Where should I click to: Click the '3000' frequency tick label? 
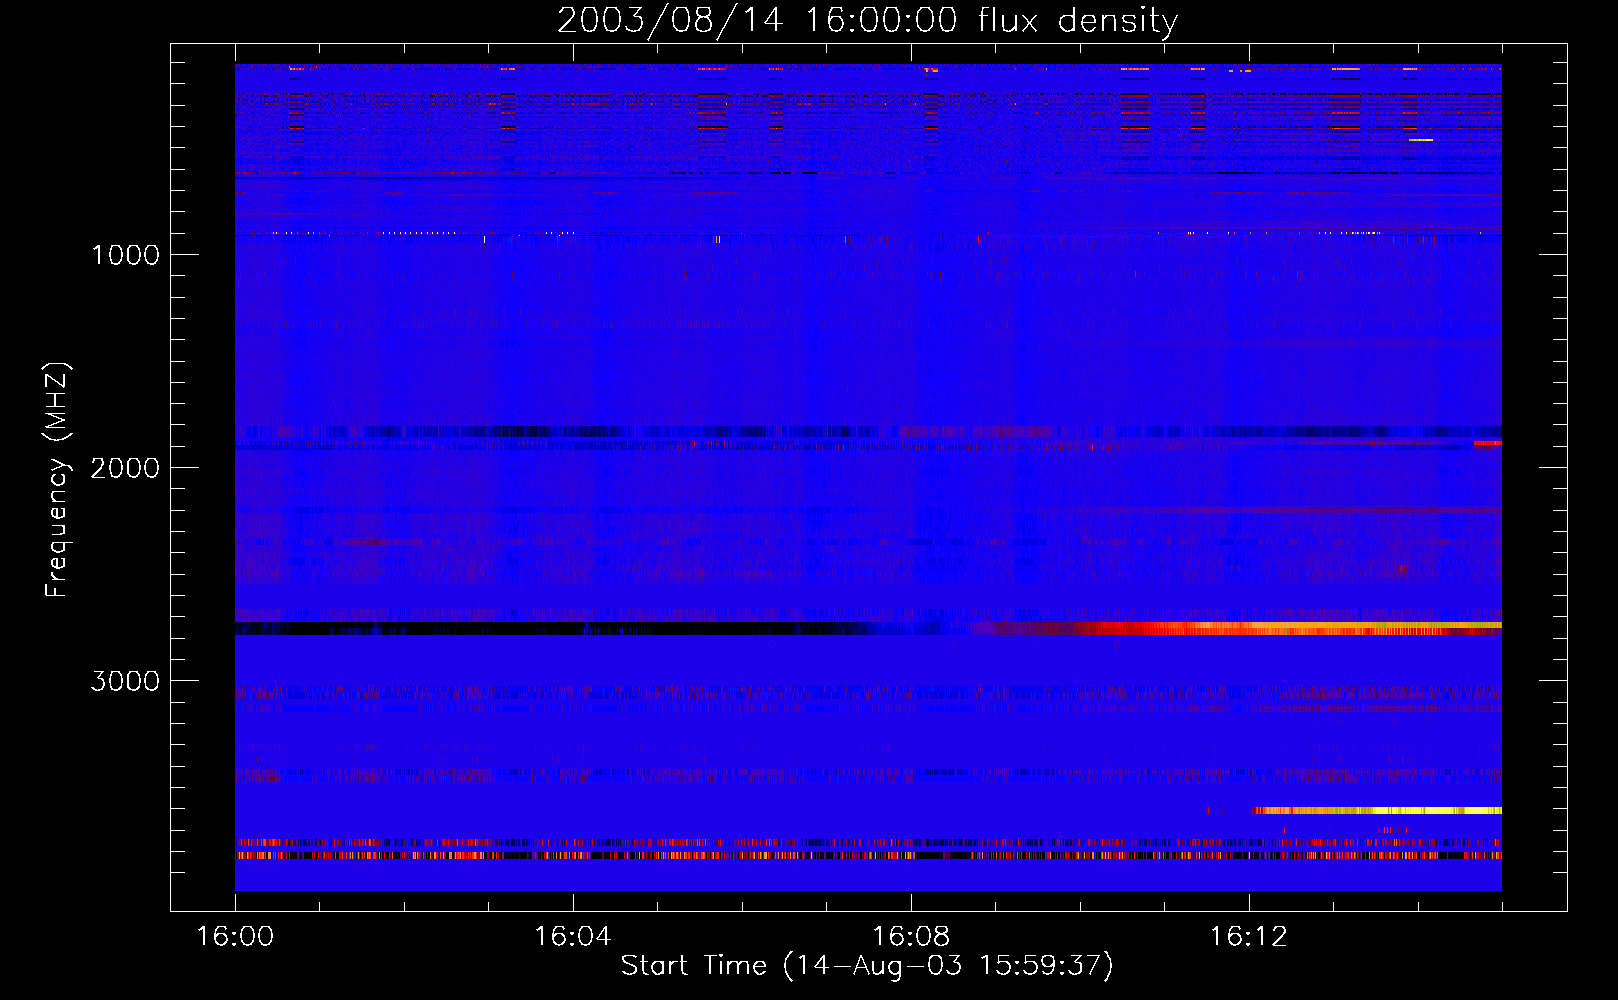[125, 681]
